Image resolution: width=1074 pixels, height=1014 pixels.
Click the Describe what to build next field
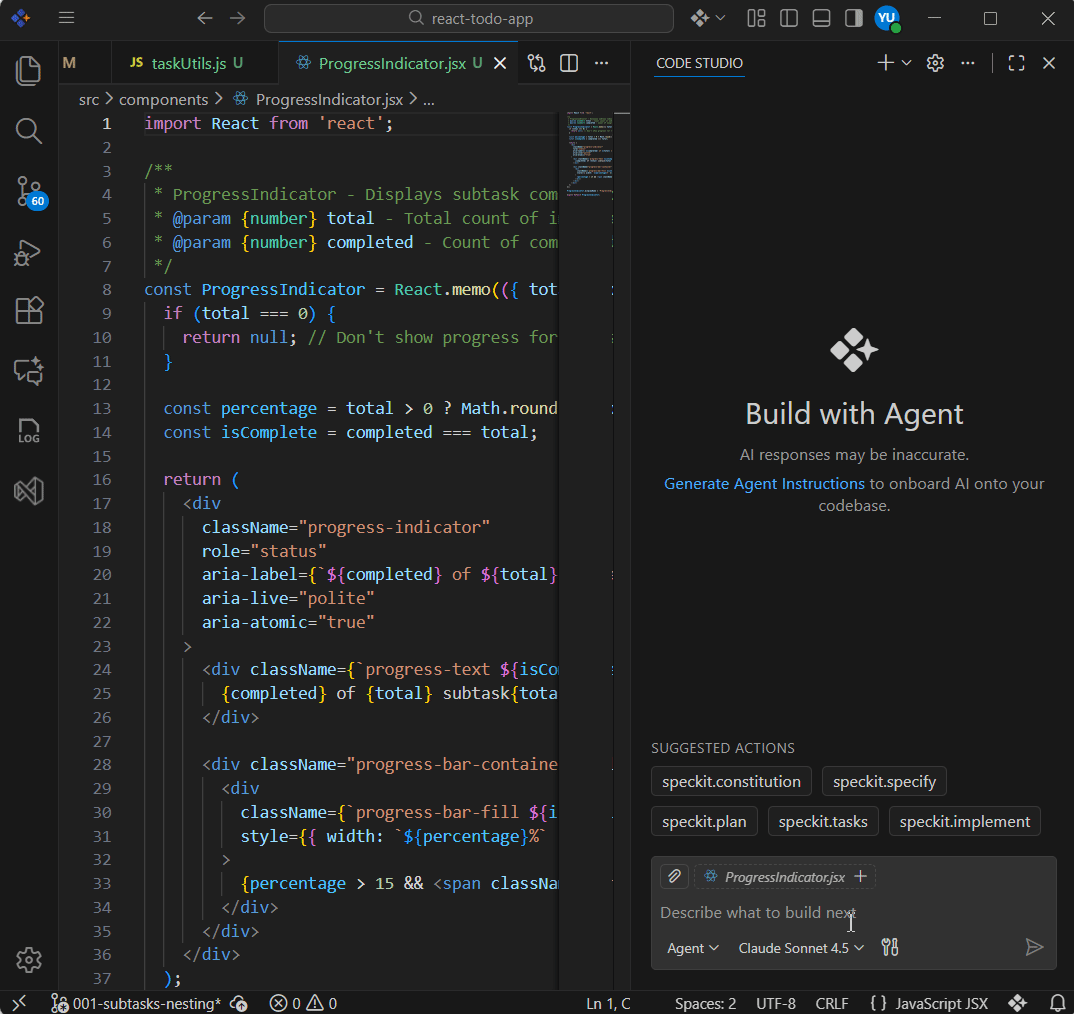click(757, 913)
